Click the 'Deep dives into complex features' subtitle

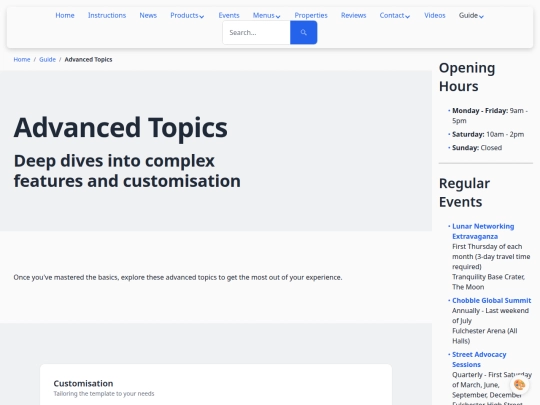coord(127,171)
